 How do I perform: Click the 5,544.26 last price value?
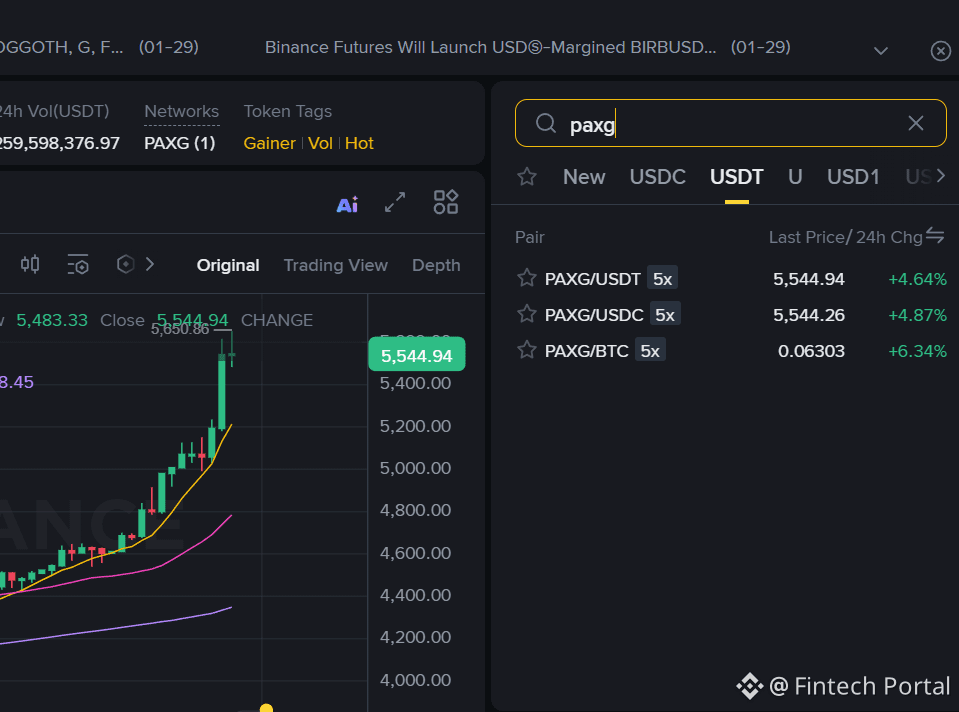[809, 315]
